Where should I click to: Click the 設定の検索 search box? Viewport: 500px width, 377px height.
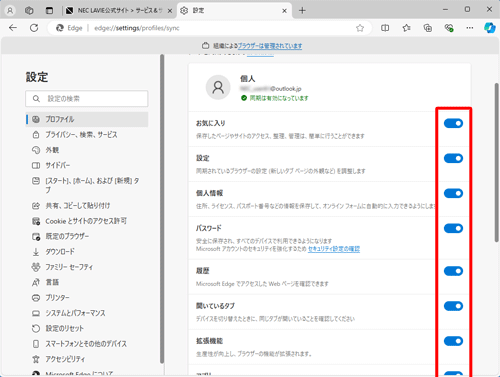point(87,99)
